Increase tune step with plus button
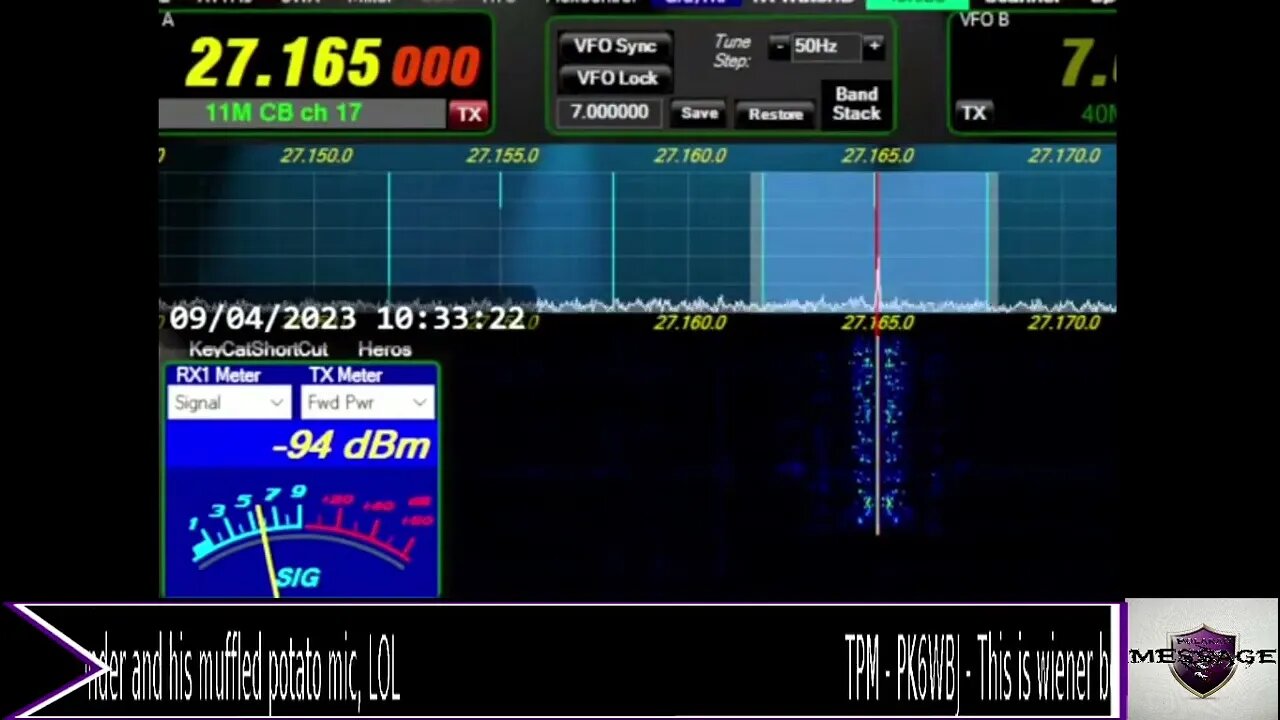Screen dimensions: 1280x720 coord(874,46)
